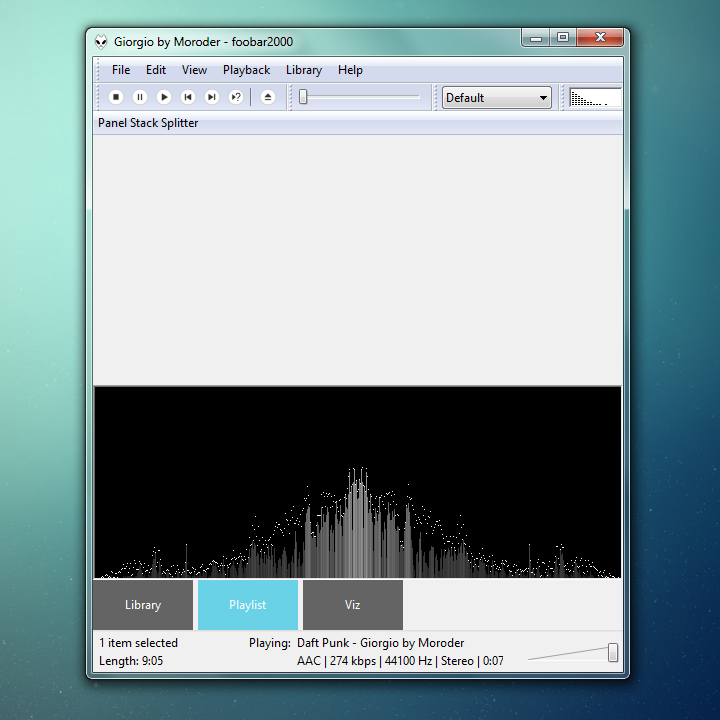
Task: Close the foobar2000 window
Action: 600,38
